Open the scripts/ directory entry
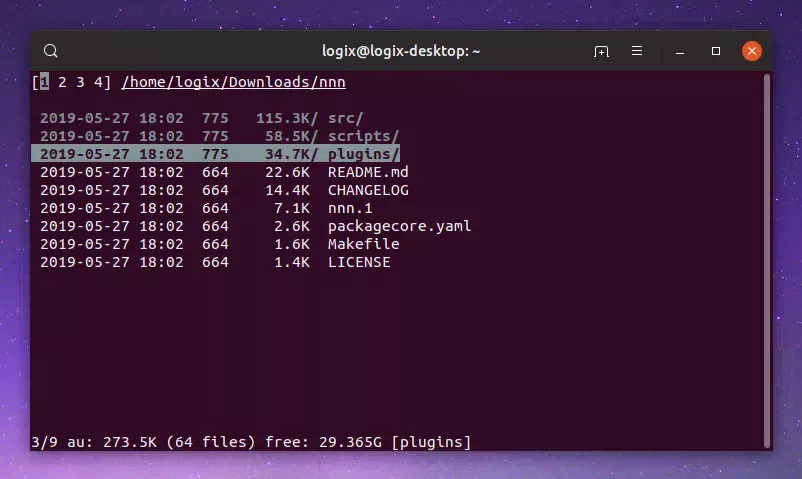Screen dimensions: 802x479 363,136
